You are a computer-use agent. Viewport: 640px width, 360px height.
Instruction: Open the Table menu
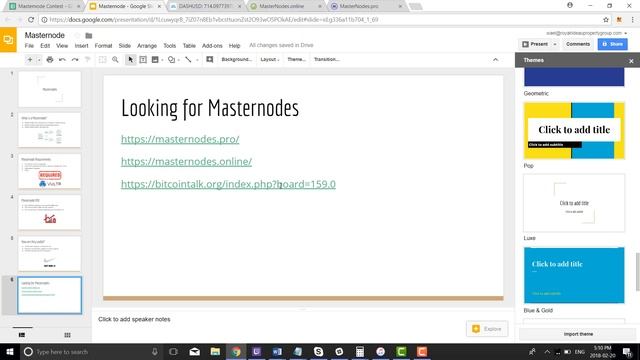(x=189, y=46)
